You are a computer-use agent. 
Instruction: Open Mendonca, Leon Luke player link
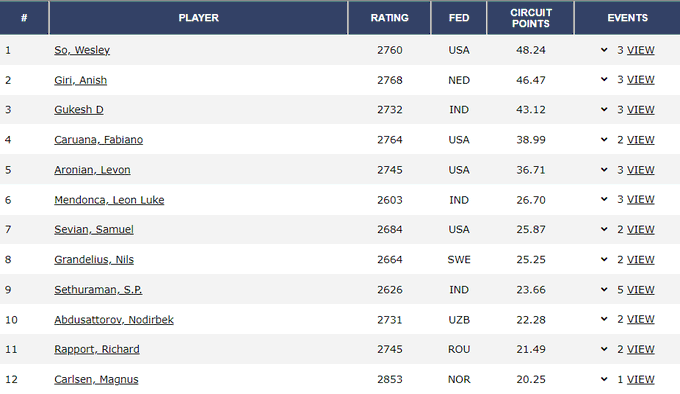[x=109, y=200]
